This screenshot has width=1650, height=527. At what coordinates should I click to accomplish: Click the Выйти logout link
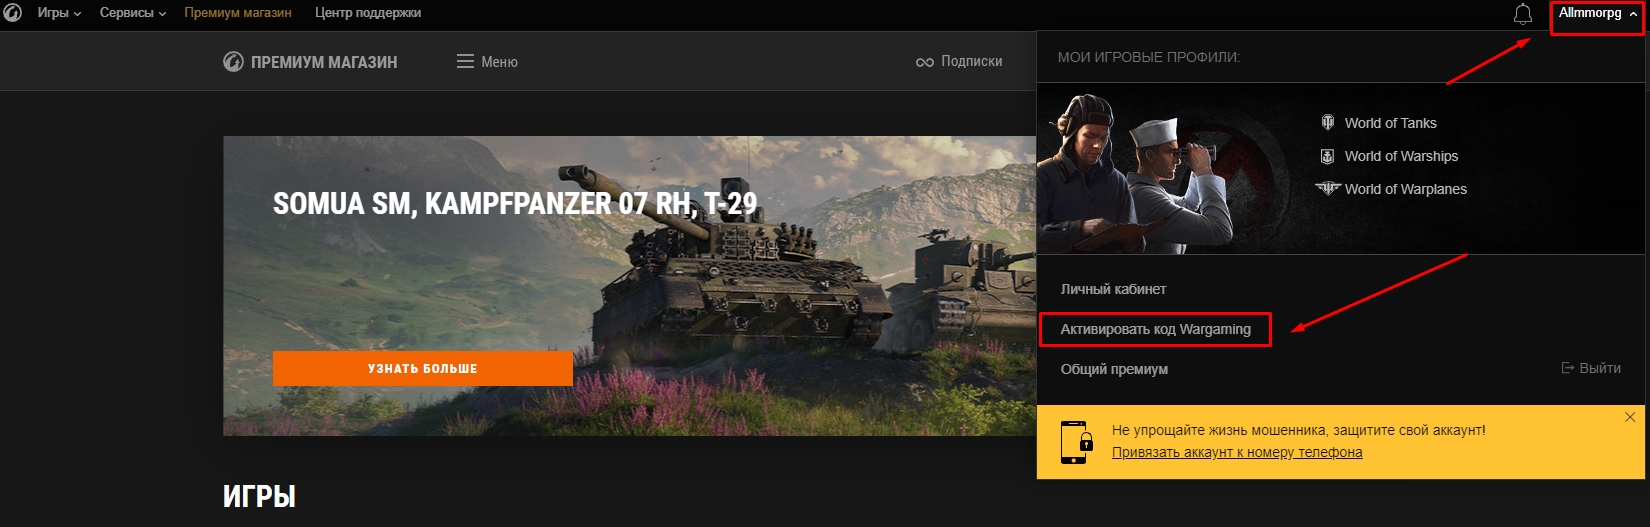click(1591, 368)
